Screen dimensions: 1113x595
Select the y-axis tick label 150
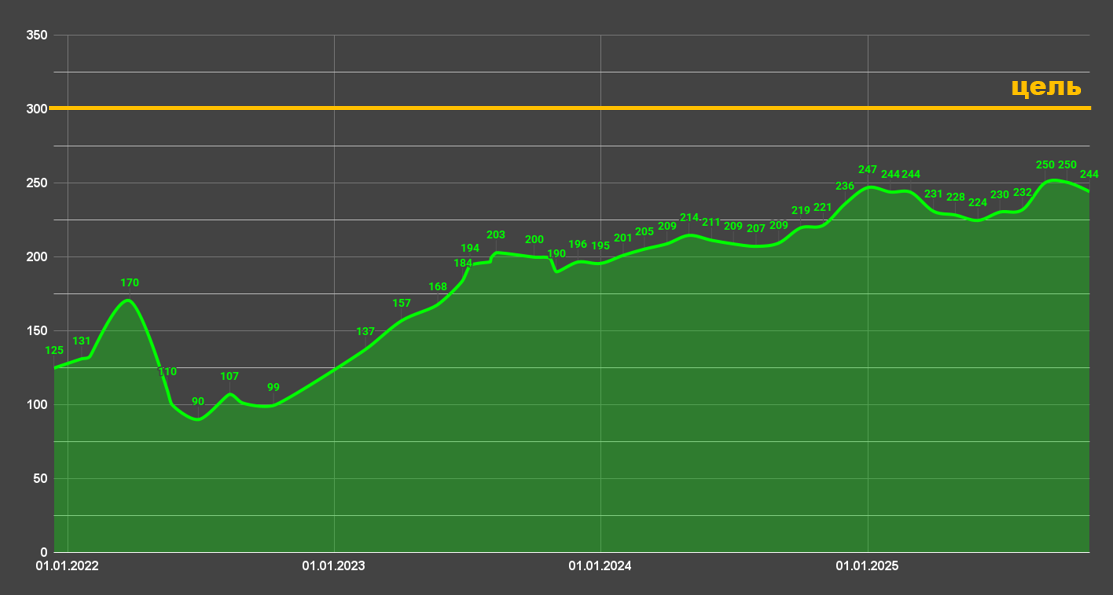point(37,331)
